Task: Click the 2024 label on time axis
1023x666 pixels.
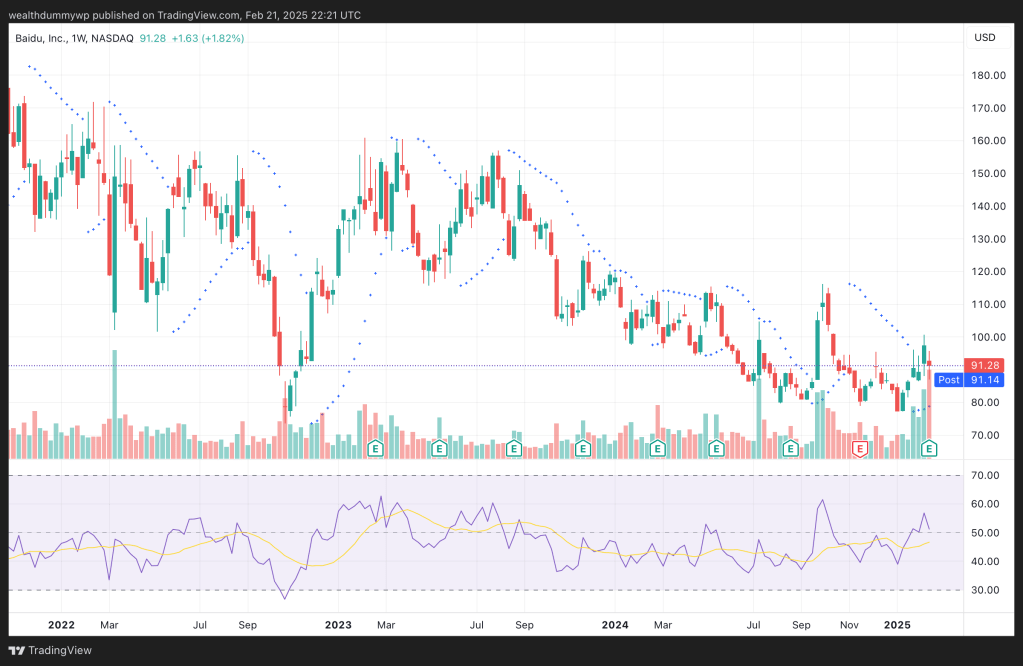Action: pyautogui.click(x=614, y=624)
